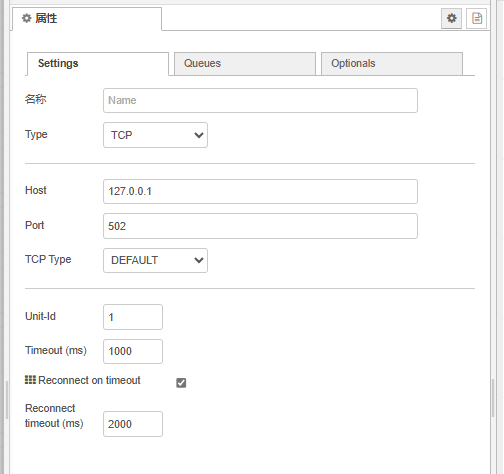Open node properties gear button at top right
Viewport: 504px width, 474px height.
[x=451, y=18]
